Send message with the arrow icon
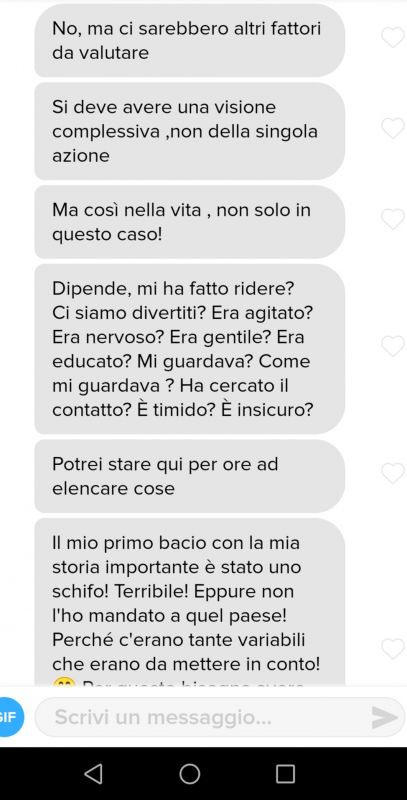The image size is (407, 800). coord(385,717)
